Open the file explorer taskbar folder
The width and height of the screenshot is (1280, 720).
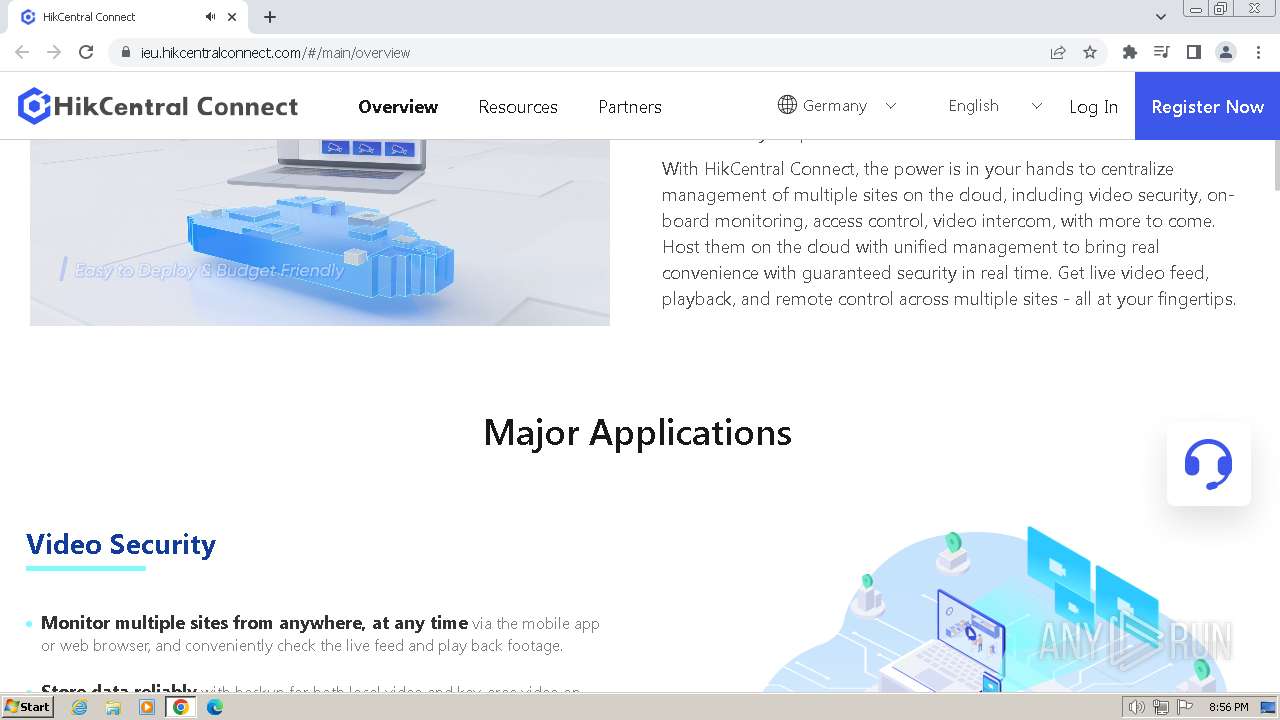click(113, 707)
